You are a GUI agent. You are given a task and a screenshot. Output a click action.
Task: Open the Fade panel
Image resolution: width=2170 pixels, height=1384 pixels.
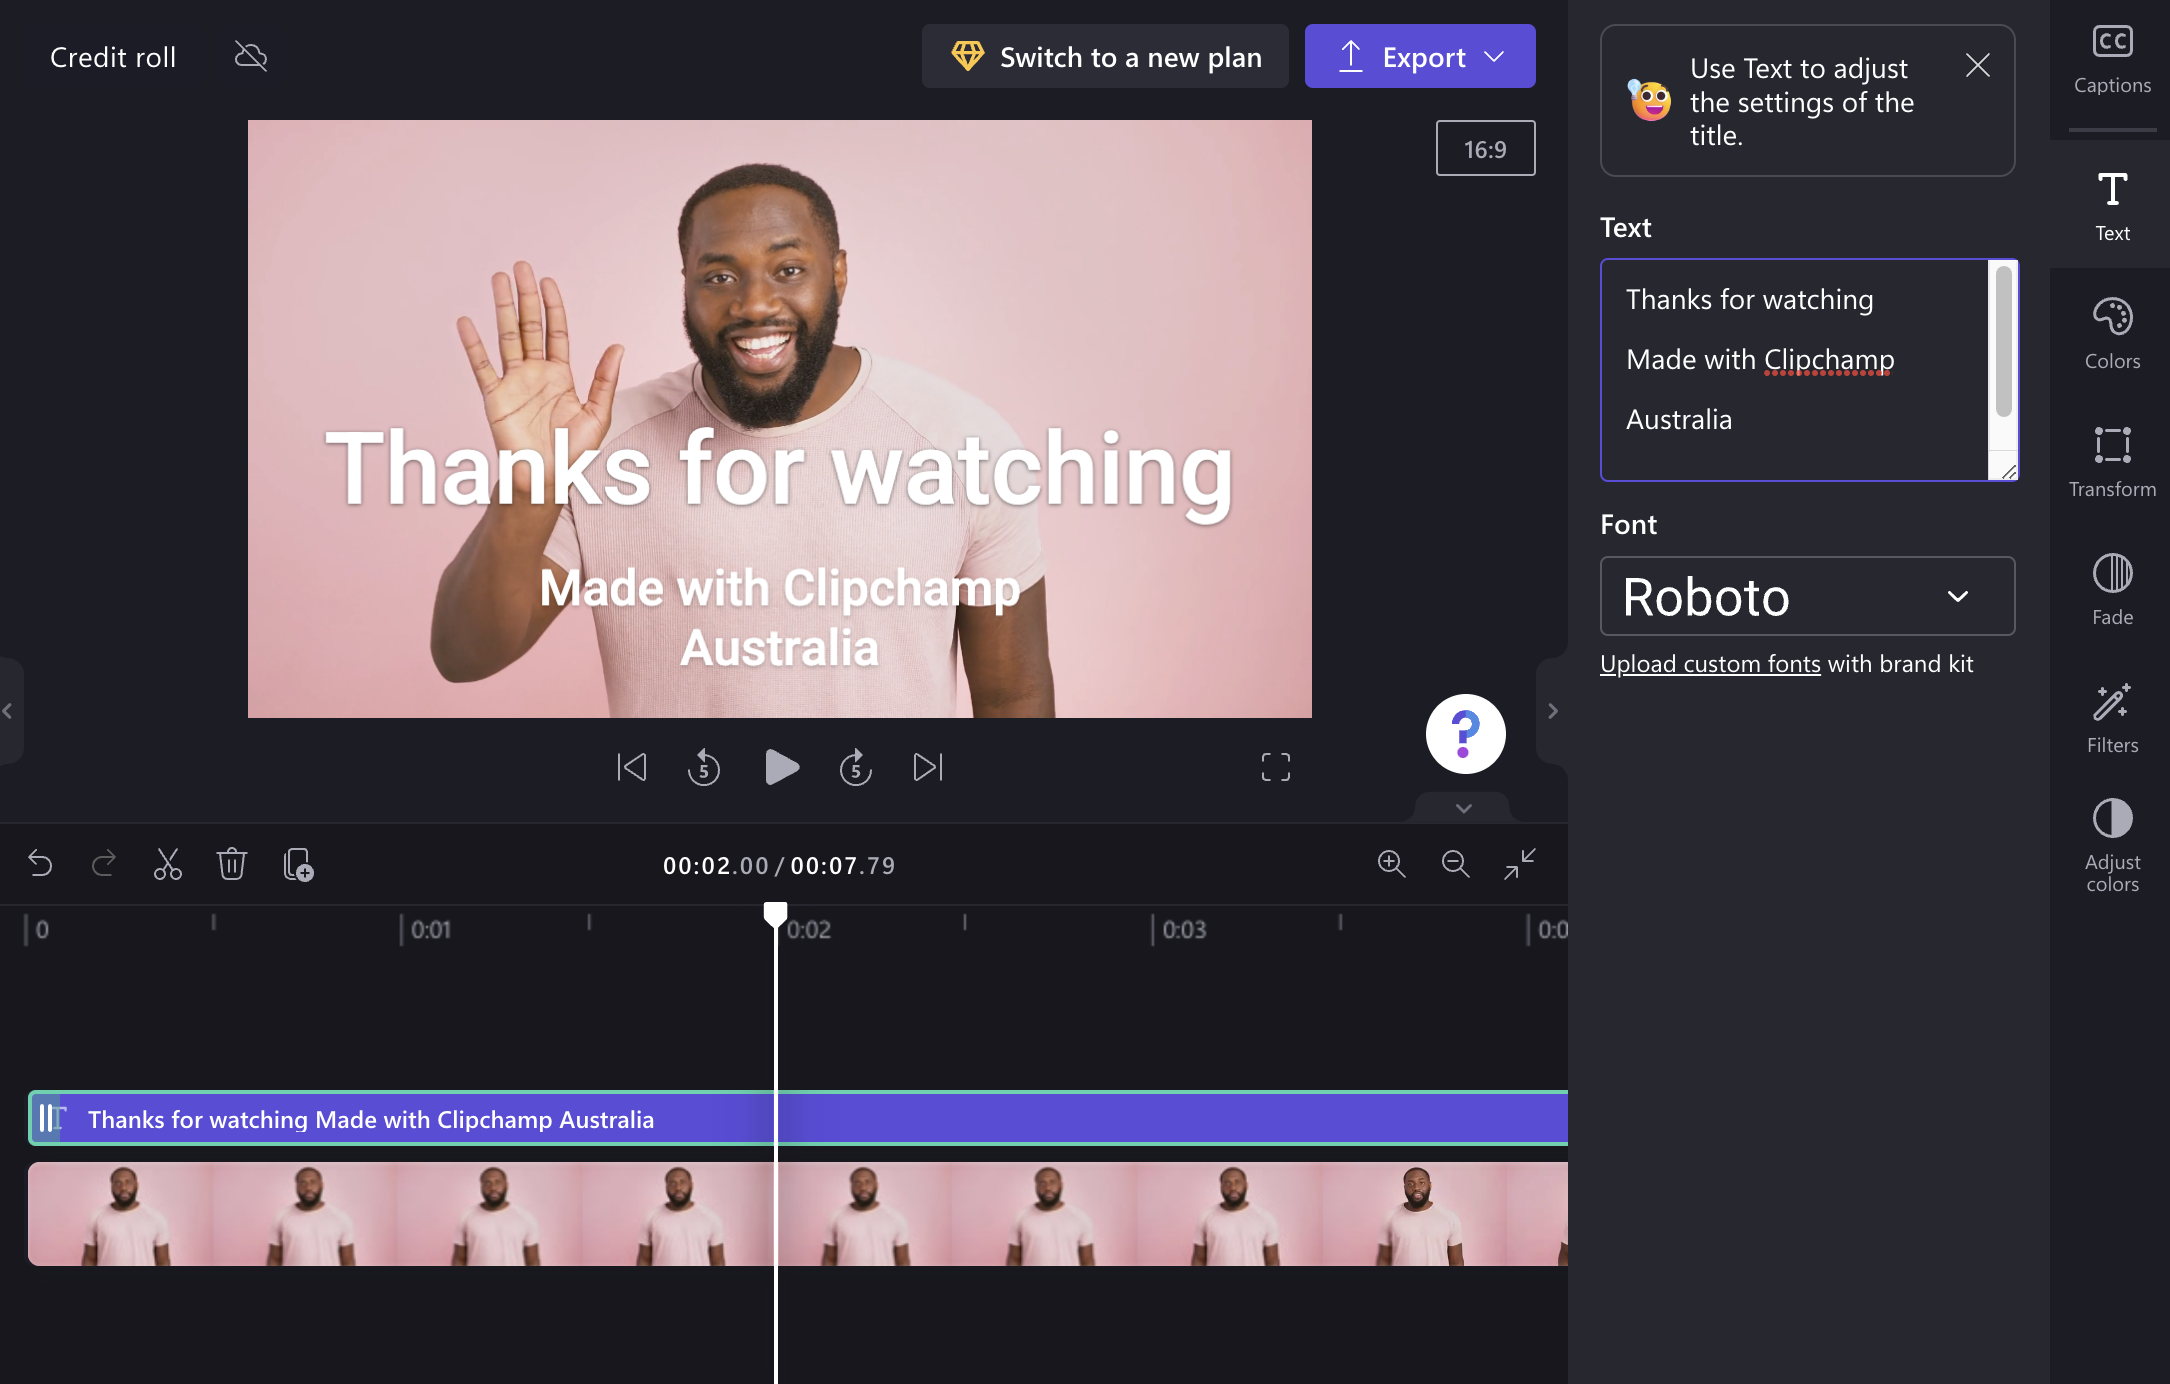click(2112, 589)
